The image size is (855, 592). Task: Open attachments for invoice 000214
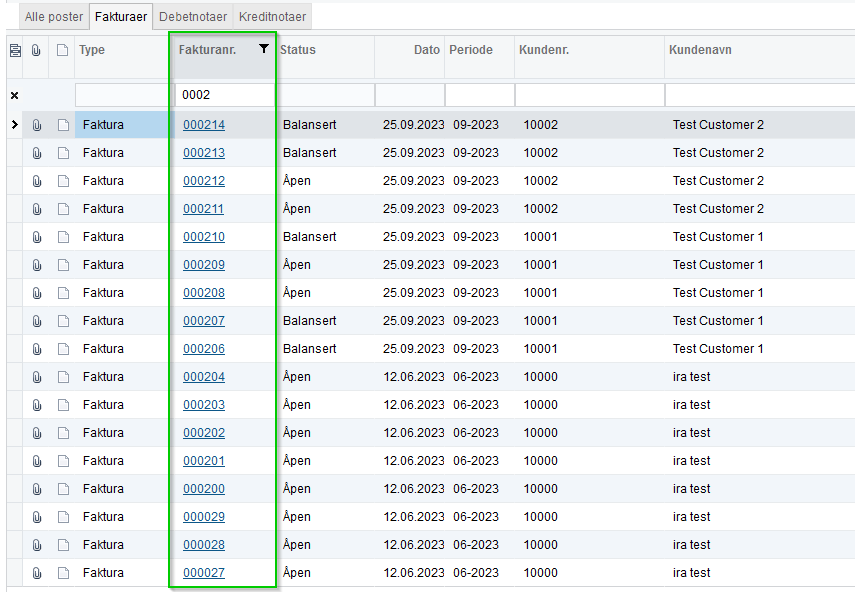tap(37, 125)
